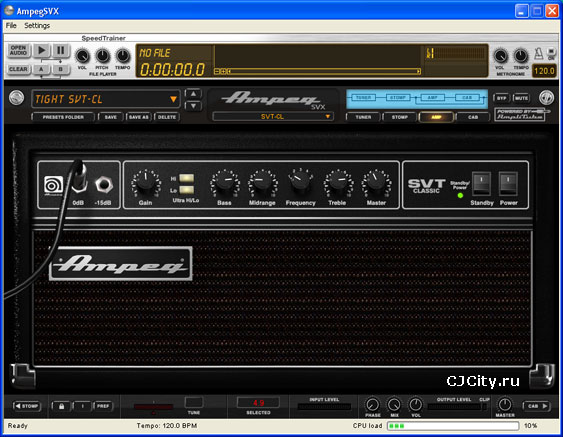Click the Frequency selector knob
Image resolution: width=563 pixels, height=437 pixels.
(x=300, y=180)
